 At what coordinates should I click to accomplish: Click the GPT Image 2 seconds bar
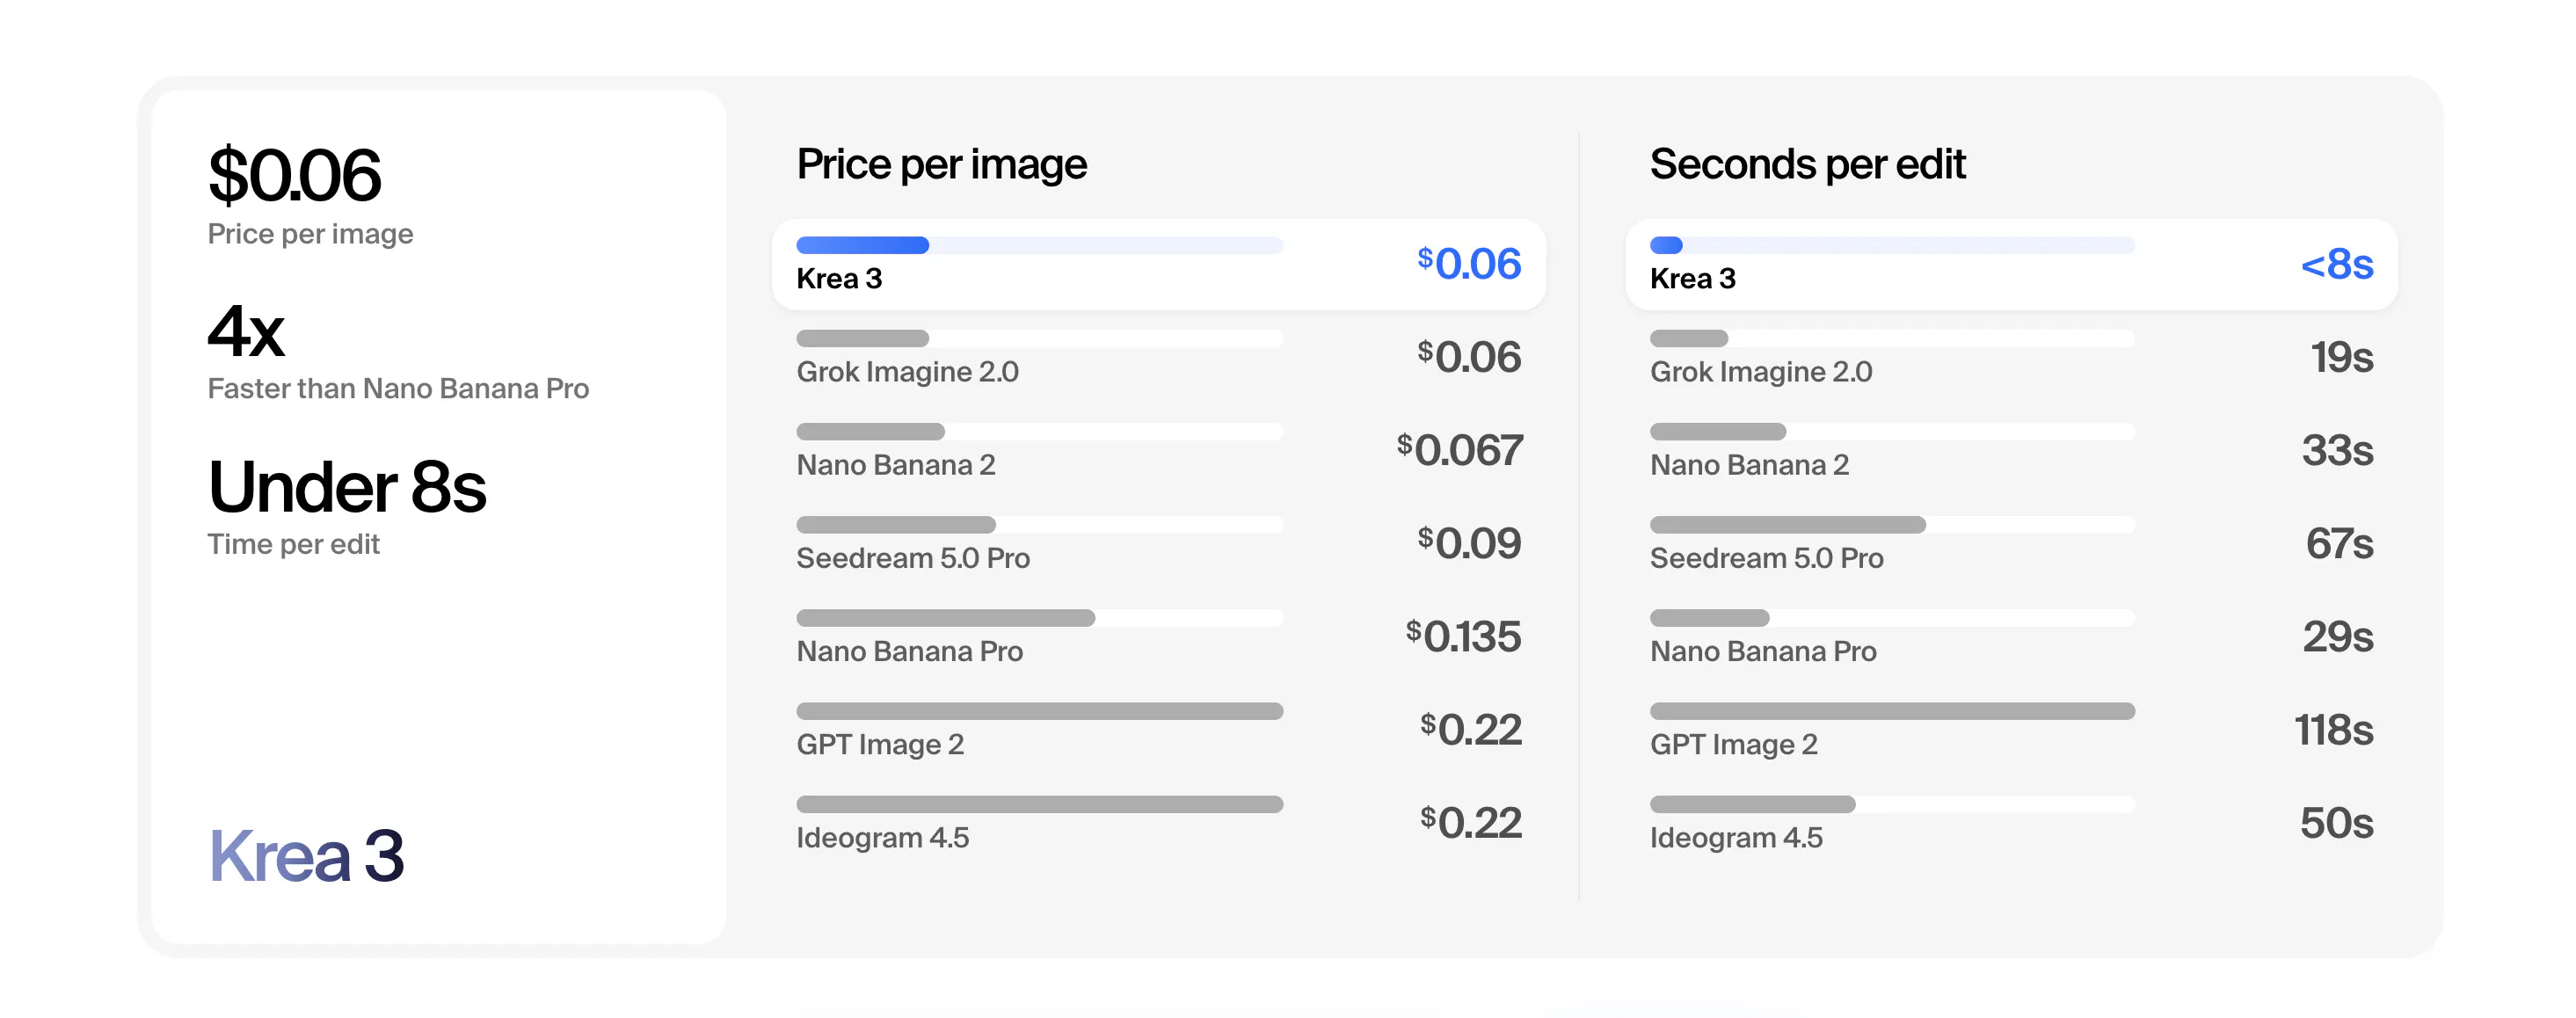(x=1892, y=711)
